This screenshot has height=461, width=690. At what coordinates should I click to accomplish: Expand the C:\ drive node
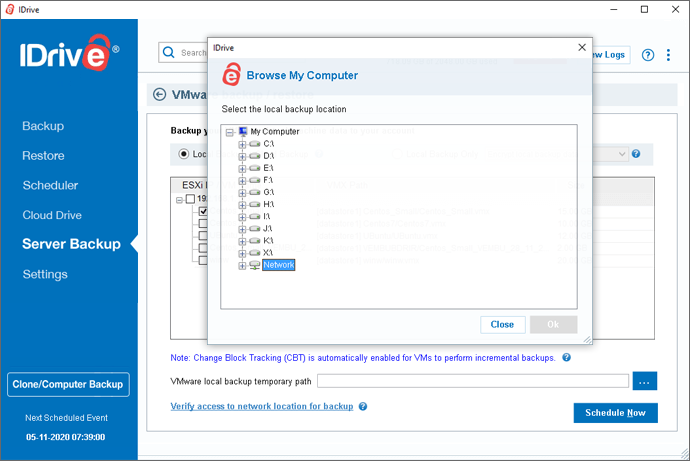pos(242,144)
